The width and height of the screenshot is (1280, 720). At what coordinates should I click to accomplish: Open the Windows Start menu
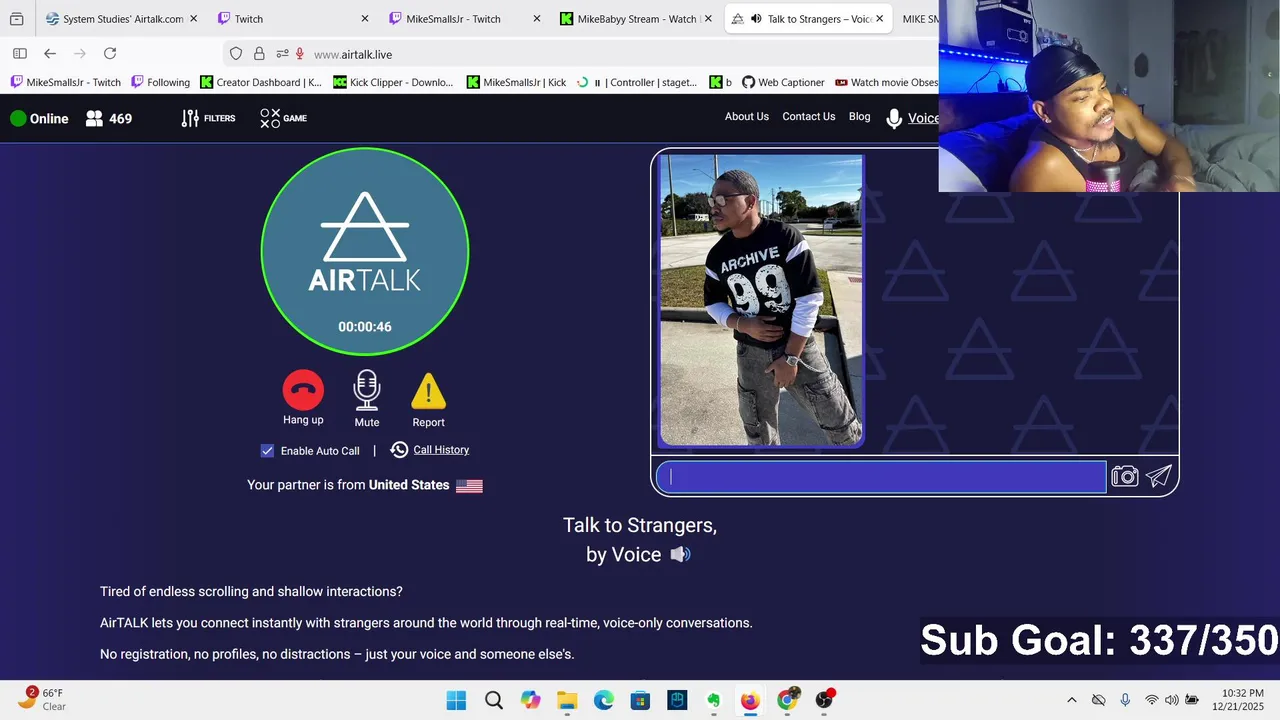click(456, 700)
